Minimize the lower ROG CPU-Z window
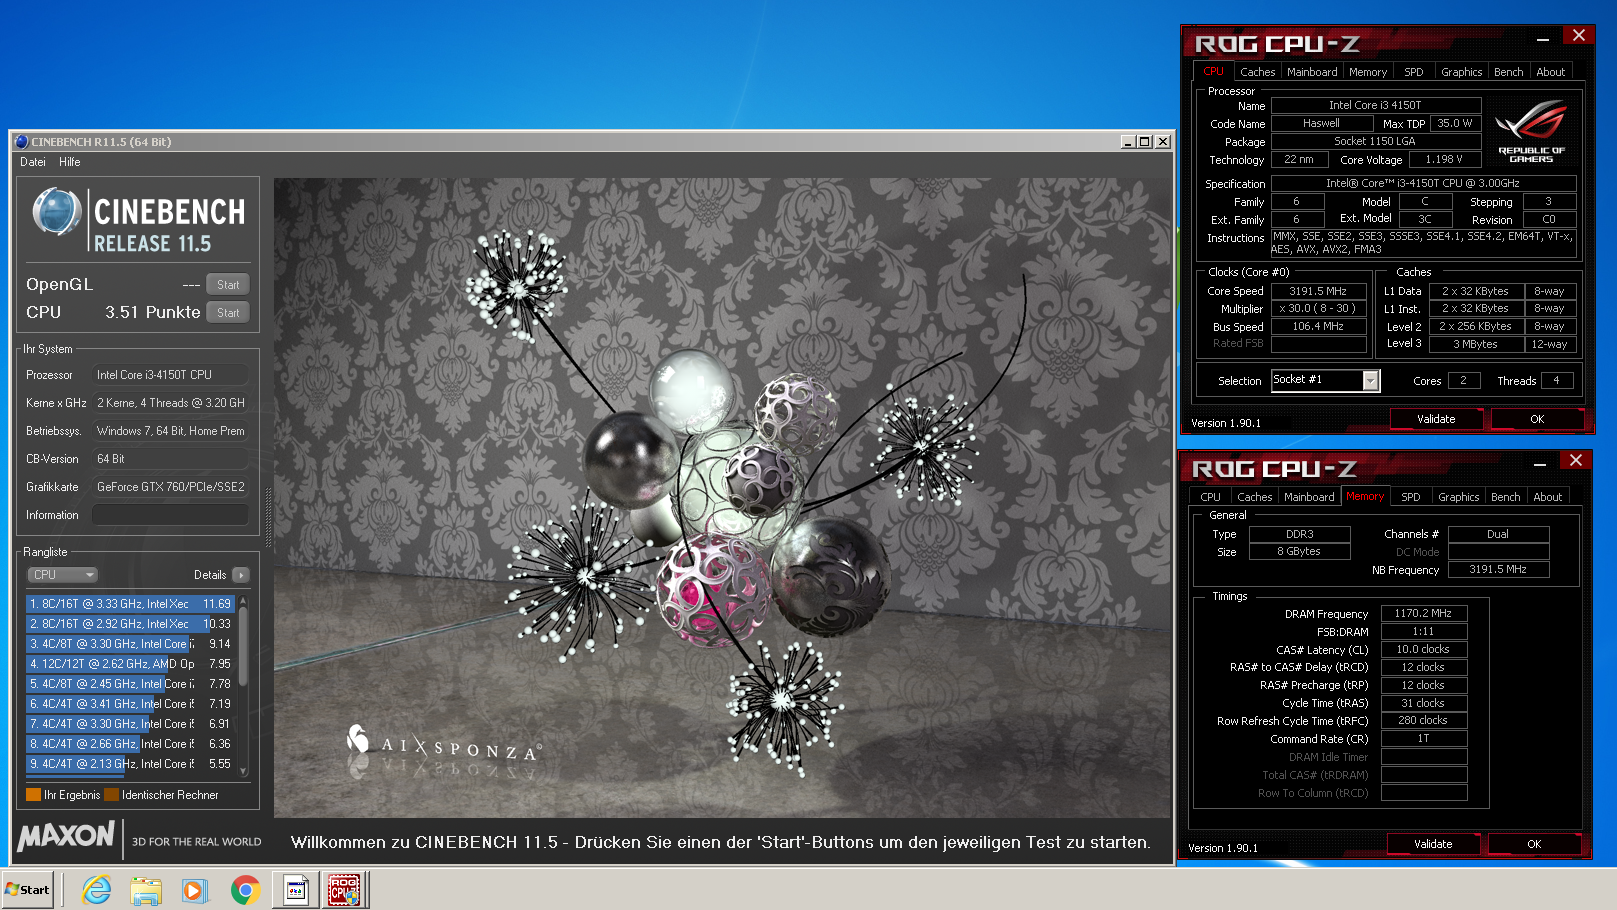 point(1540,463)
